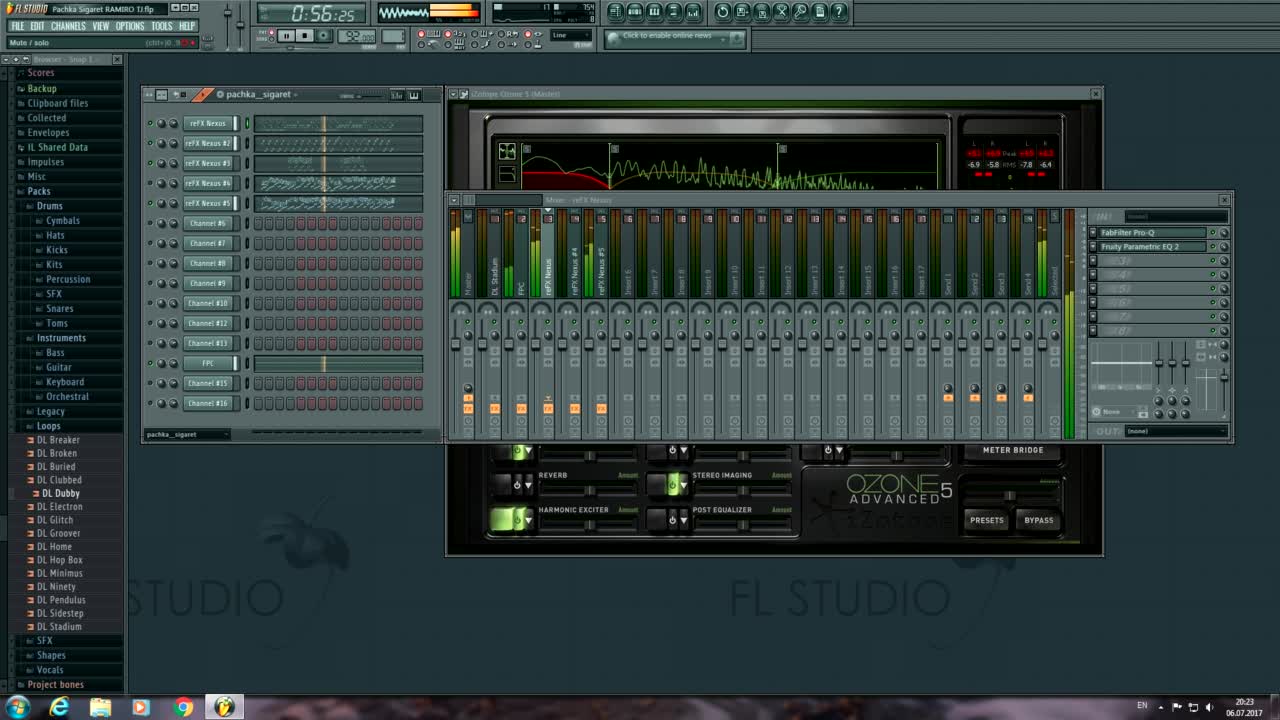Select the DL Hop Box loop
This screenshot has width=1280, height=720.
click(60, 560)
